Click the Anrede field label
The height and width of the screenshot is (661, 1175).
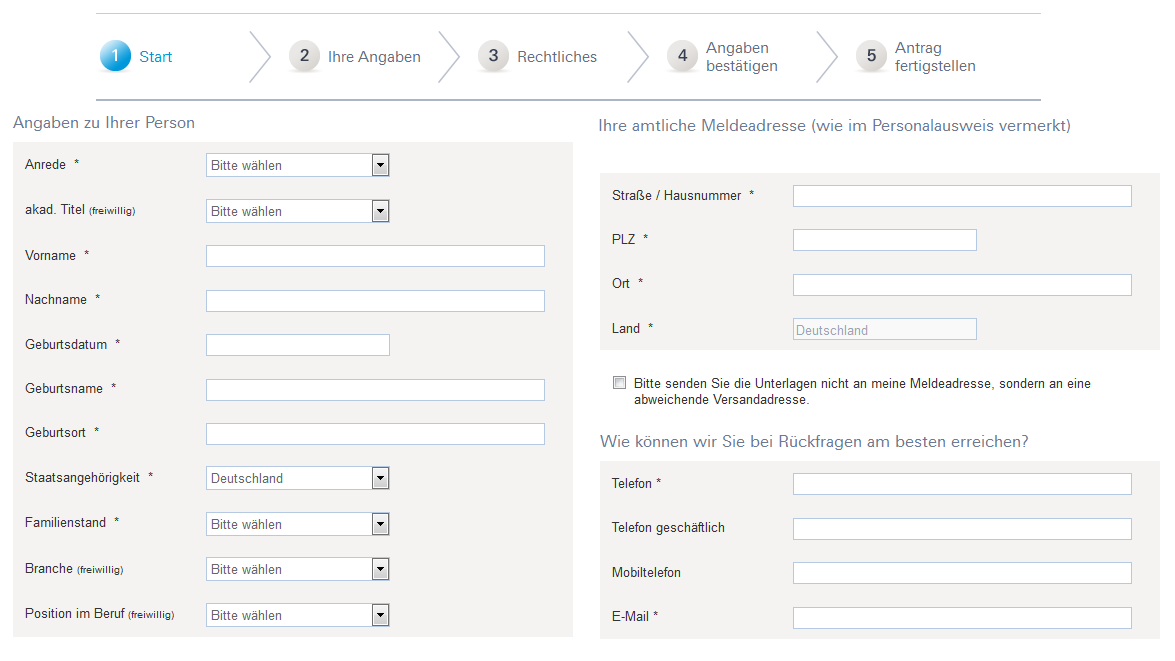click(x=45, y=165)
